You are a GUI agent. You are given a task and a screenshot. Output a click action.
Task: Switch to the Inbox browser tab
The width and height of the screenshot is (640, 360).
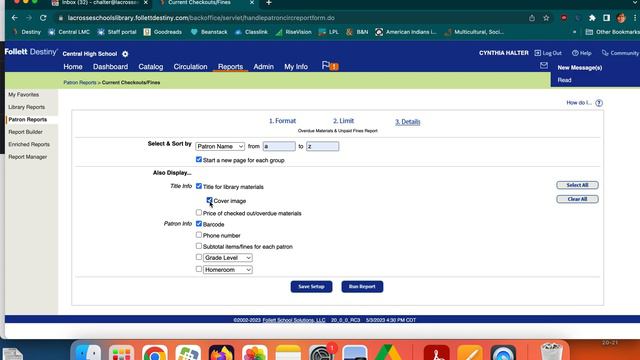coord(100,3)
